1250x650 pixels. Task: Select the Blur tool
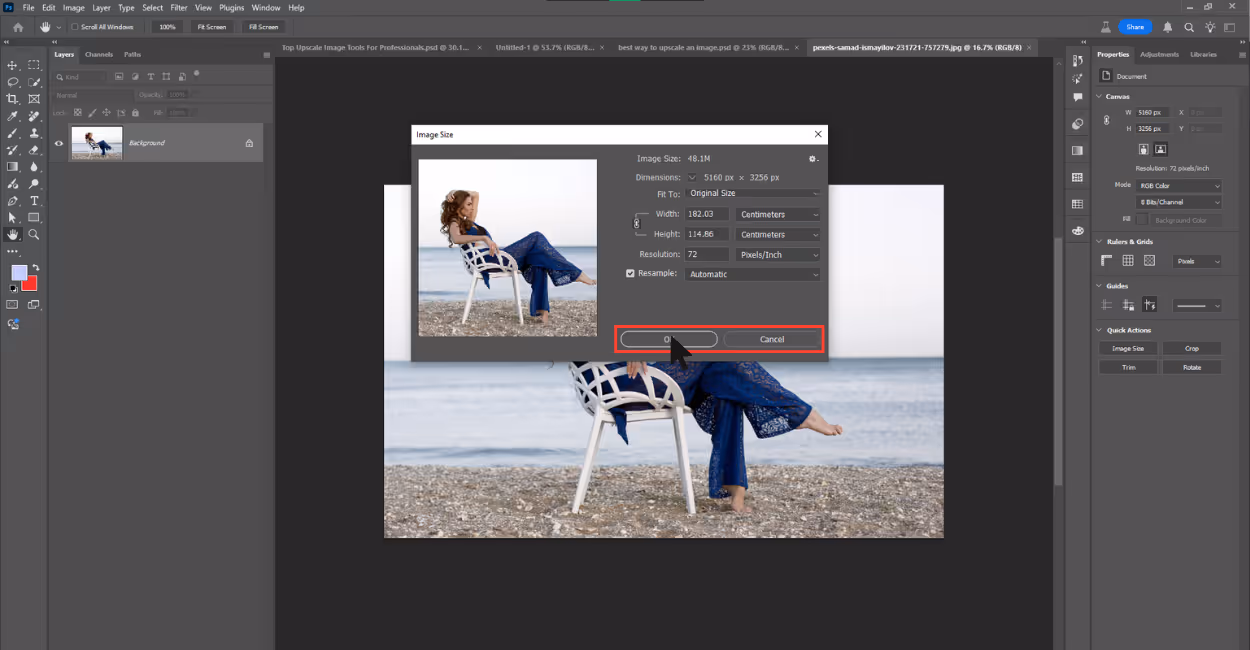coord(34,167)
